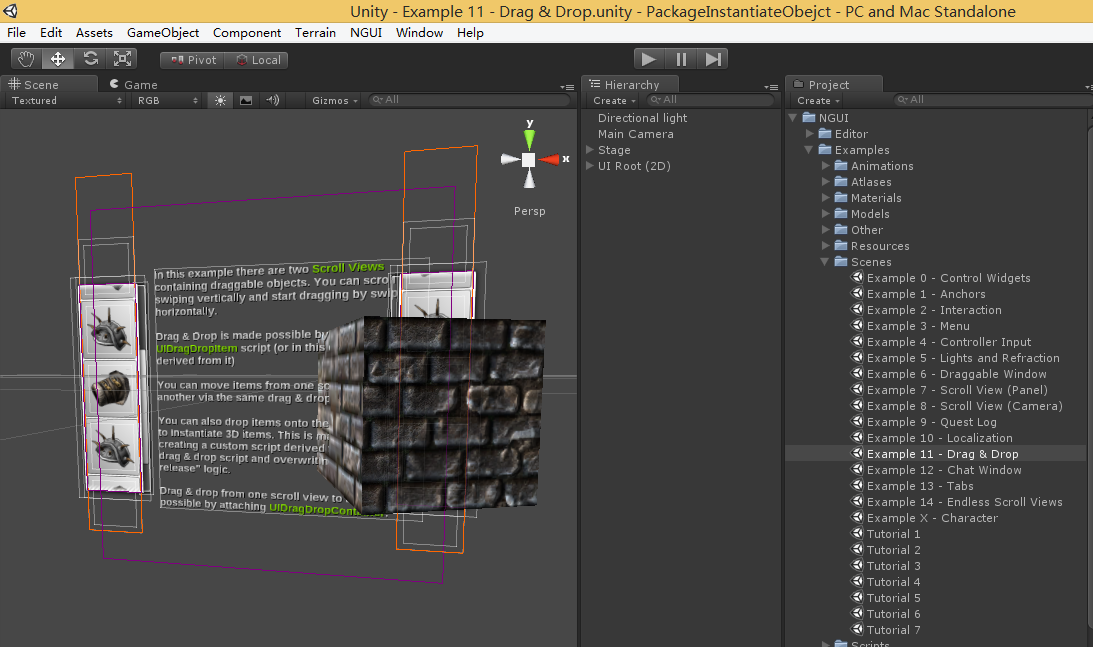This screenshot has width=1093, height=647.
Task: Open Scene panel options menu icon
Action: tap(567, 87)
